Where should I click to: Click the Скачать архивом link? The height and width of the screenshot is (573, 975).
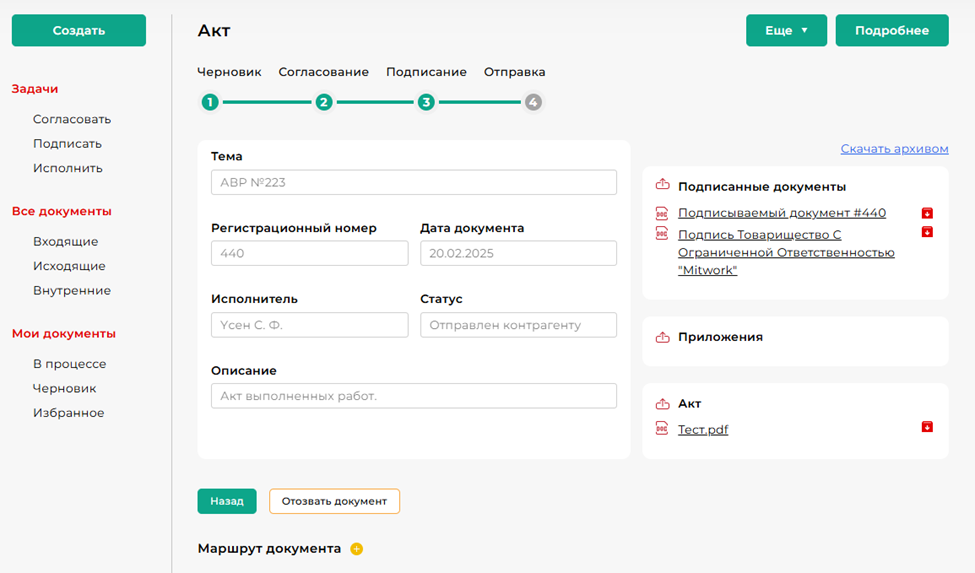[894, 149]
